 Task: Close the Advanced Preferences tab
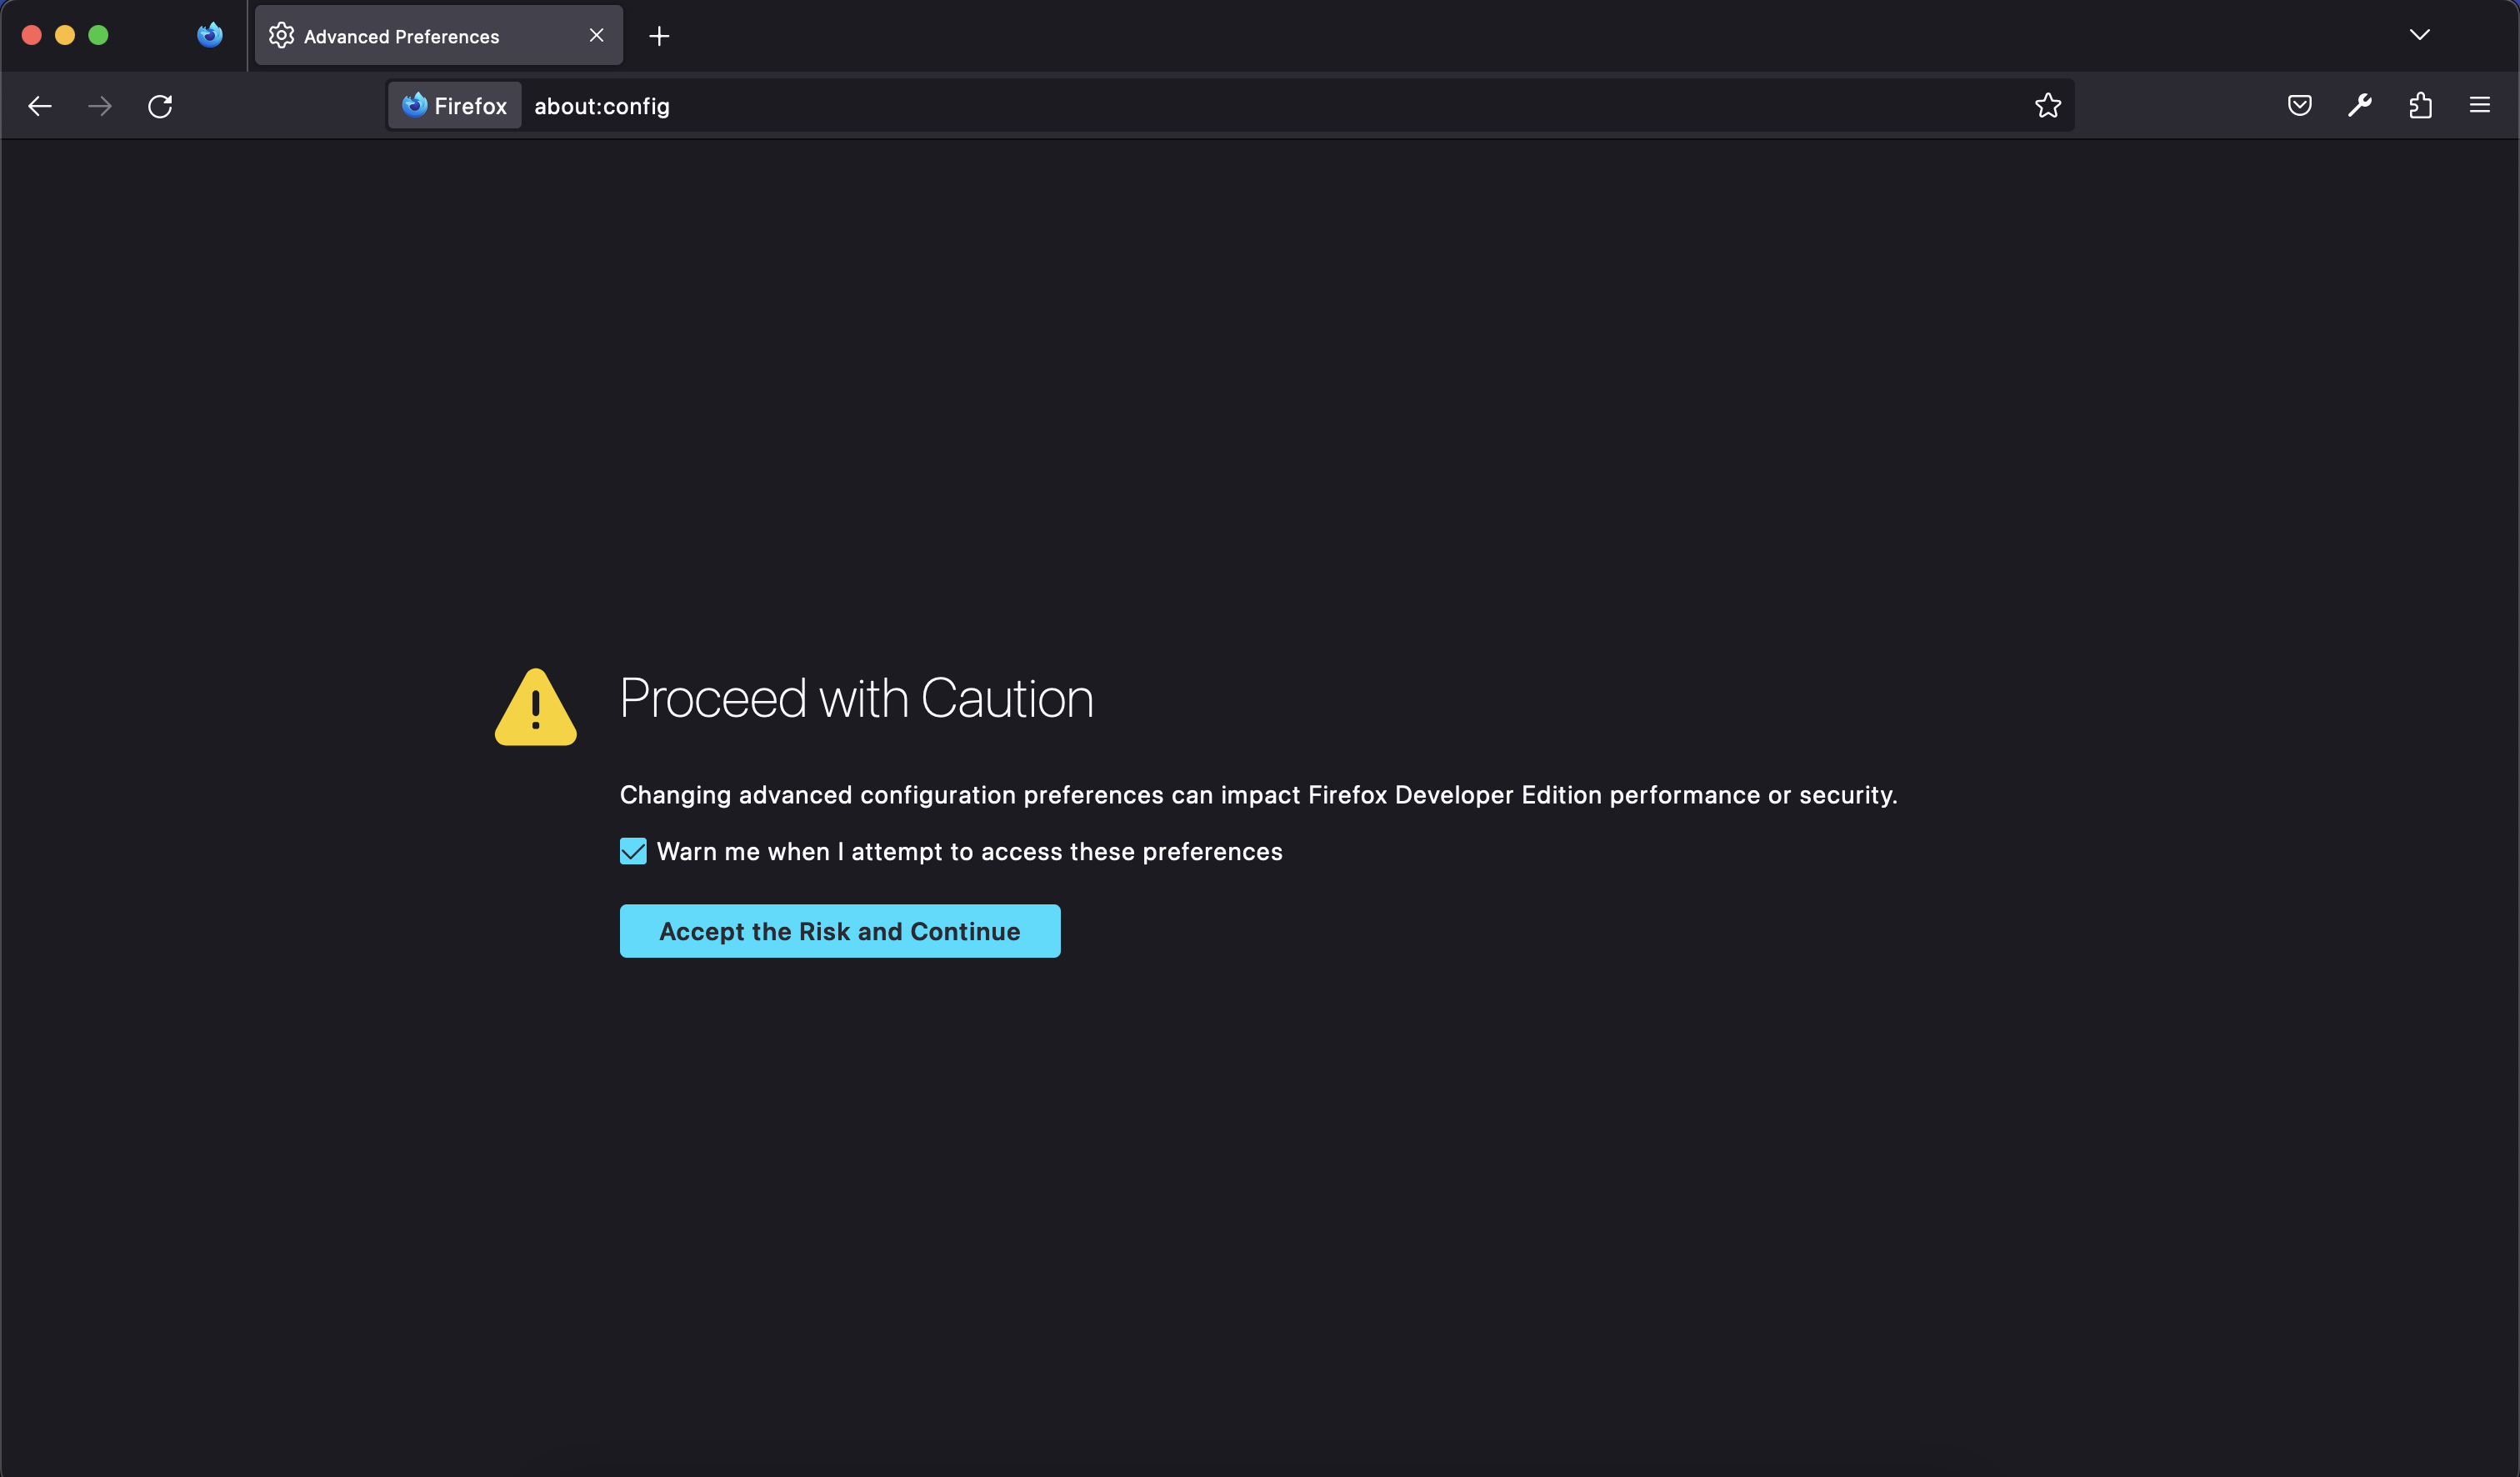pyautogui.click(x=596, y=36)
